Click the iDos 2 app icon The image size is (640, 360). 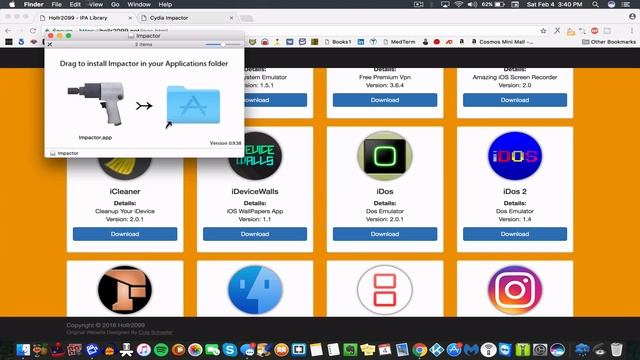coord(515,156)
